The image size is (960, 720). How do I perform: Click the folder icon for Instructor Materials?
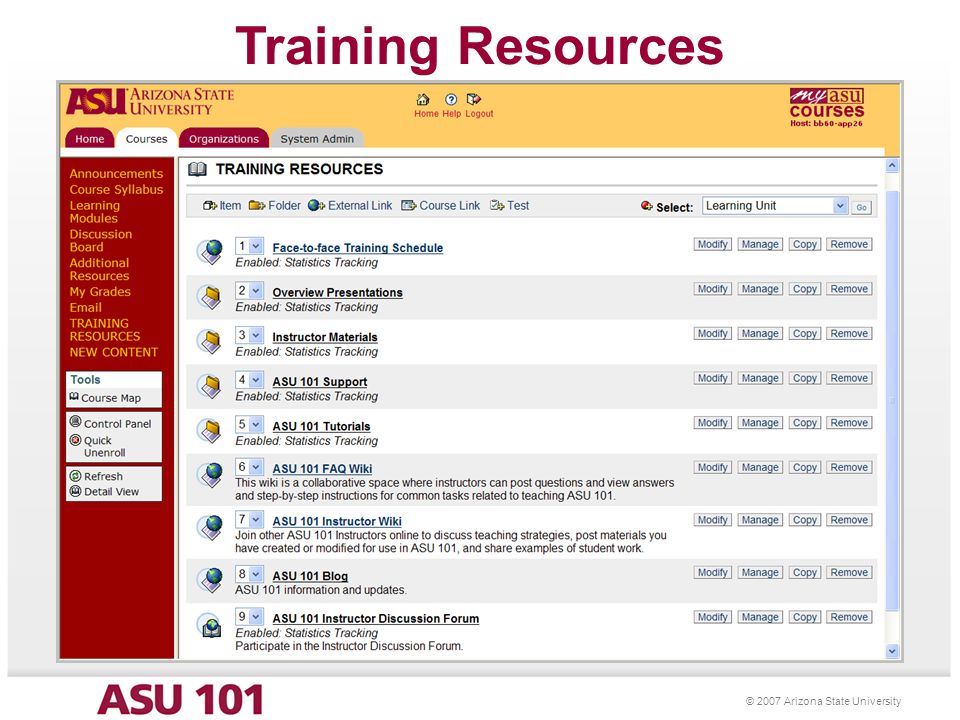pos(211,342)
